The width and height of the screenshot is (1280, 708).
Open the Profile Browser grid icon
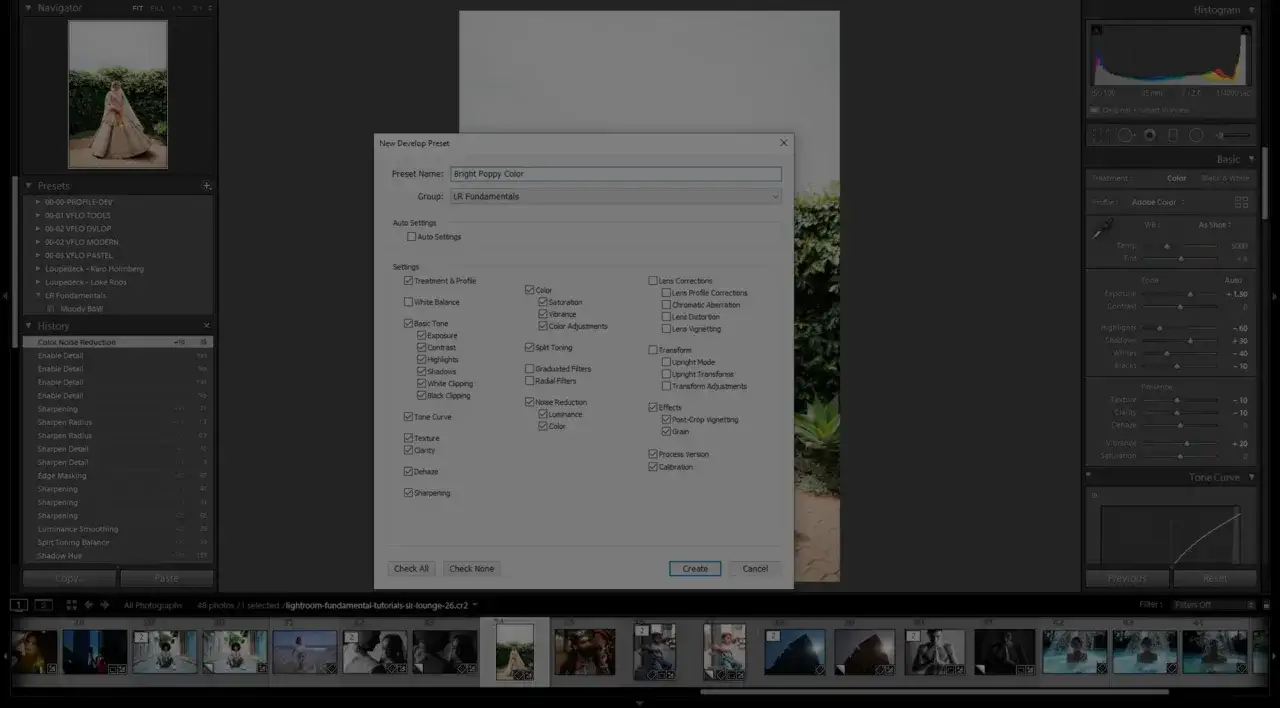[x=1242, y=202]
